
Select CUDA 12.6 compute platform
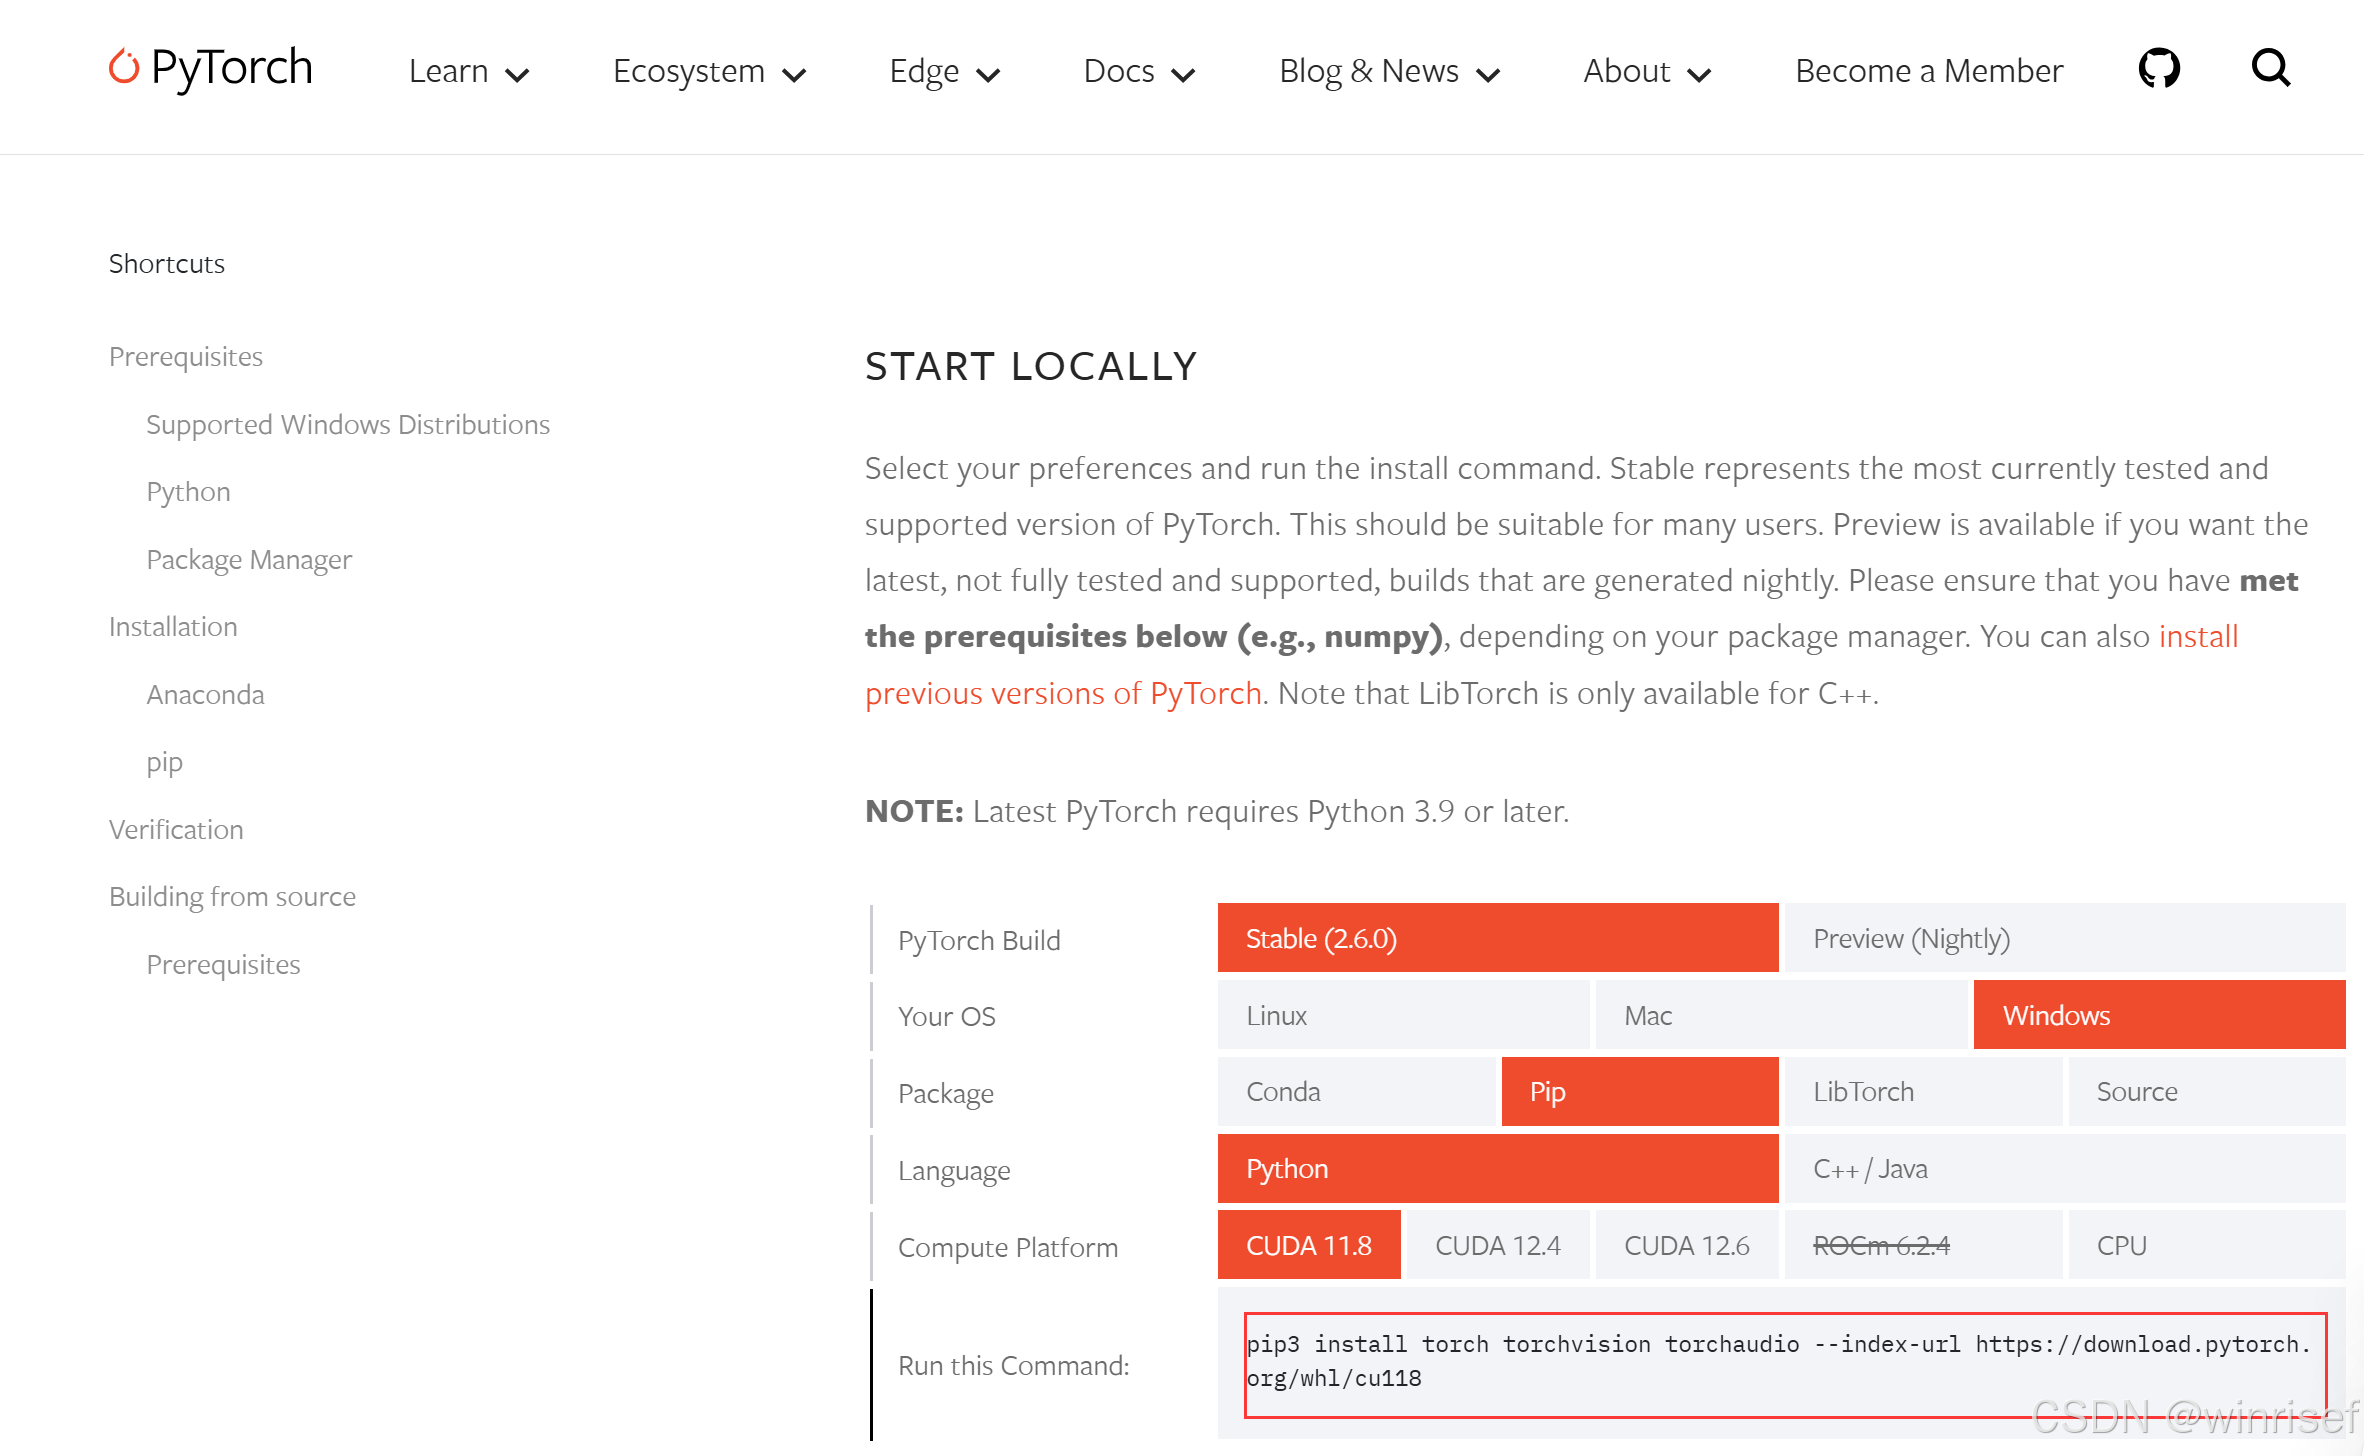1686,1245
